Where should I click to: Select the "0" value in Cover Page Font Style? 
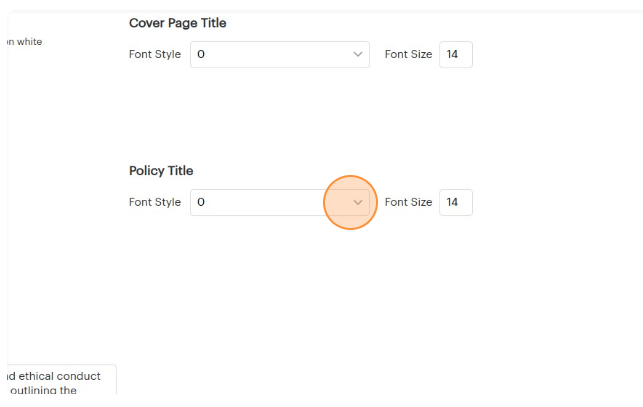[201, 54]
